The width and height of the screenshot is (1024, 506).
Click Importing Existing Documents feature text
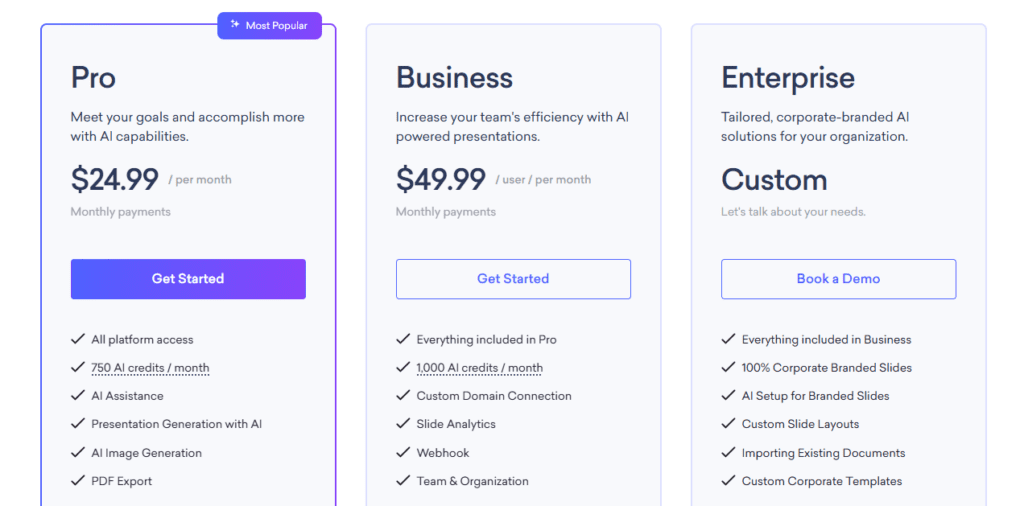click(823, 453)
